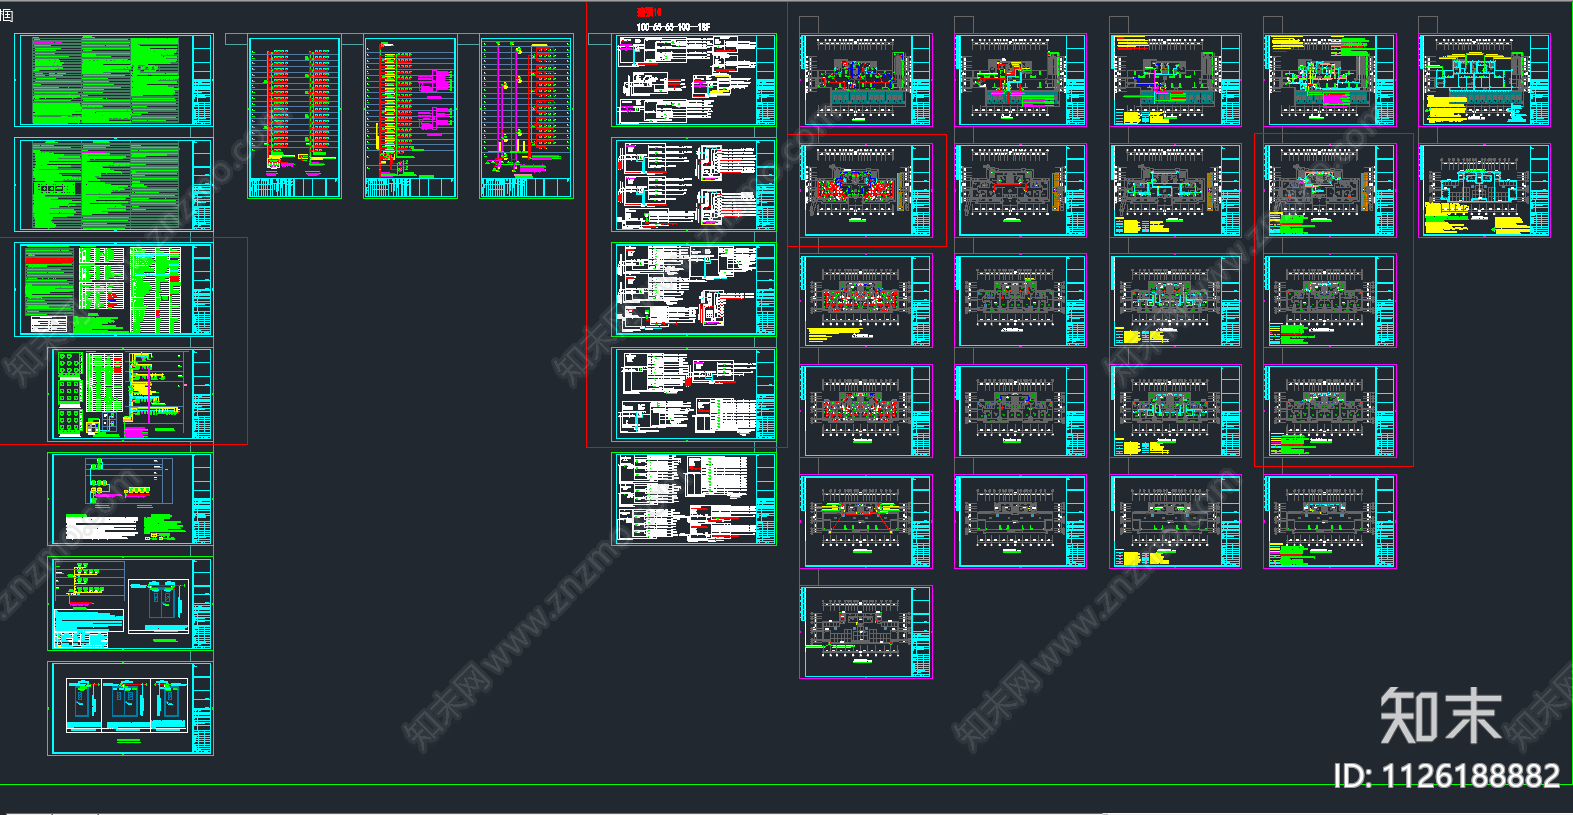Select second-row floor plan in the far-right column
This screenshot has width=1573, height=815.
(x=1484, y=190)
